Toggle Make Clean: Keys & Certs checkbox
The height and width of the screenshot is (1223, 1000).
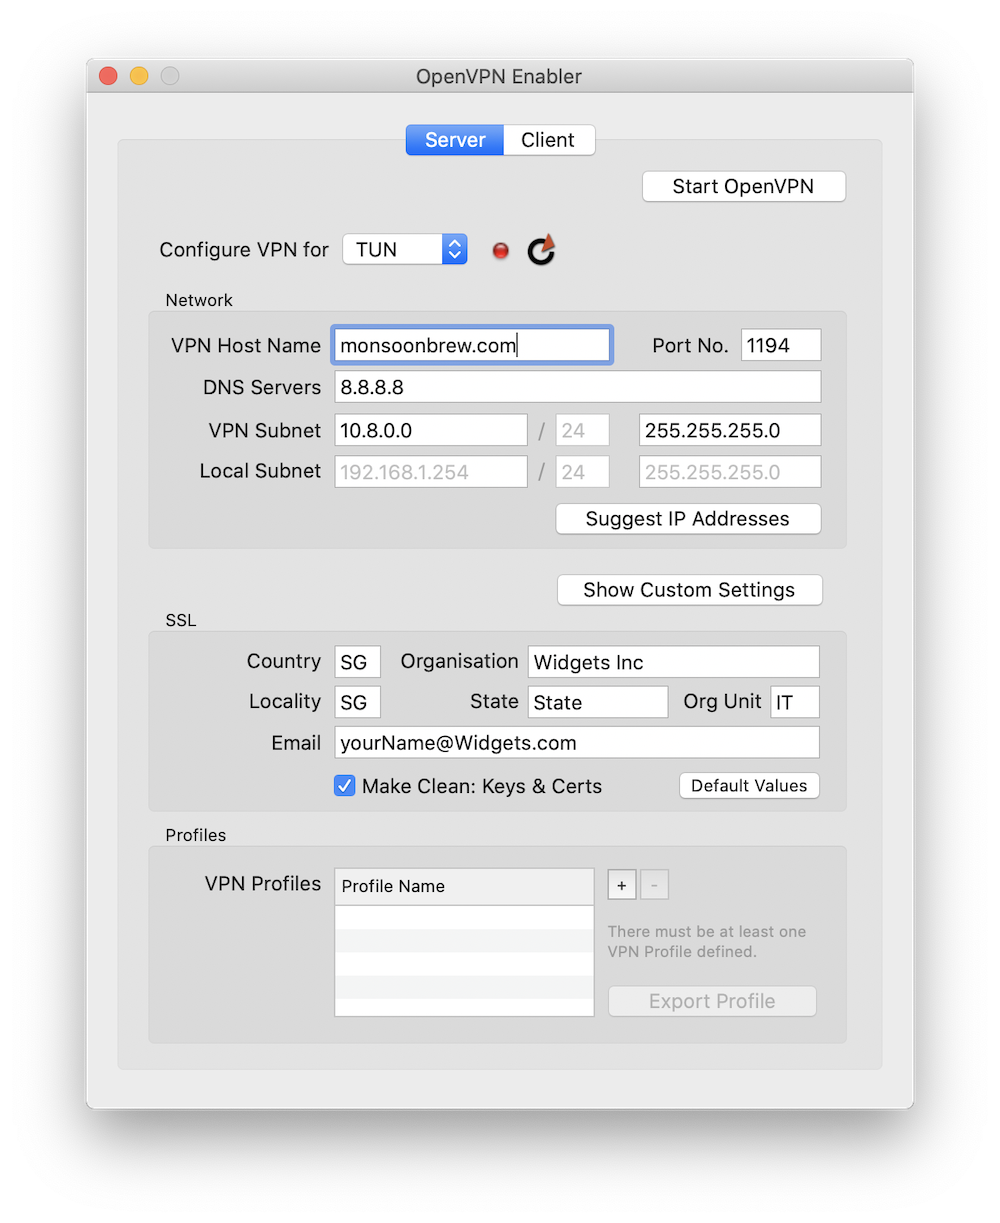point(345,786)
